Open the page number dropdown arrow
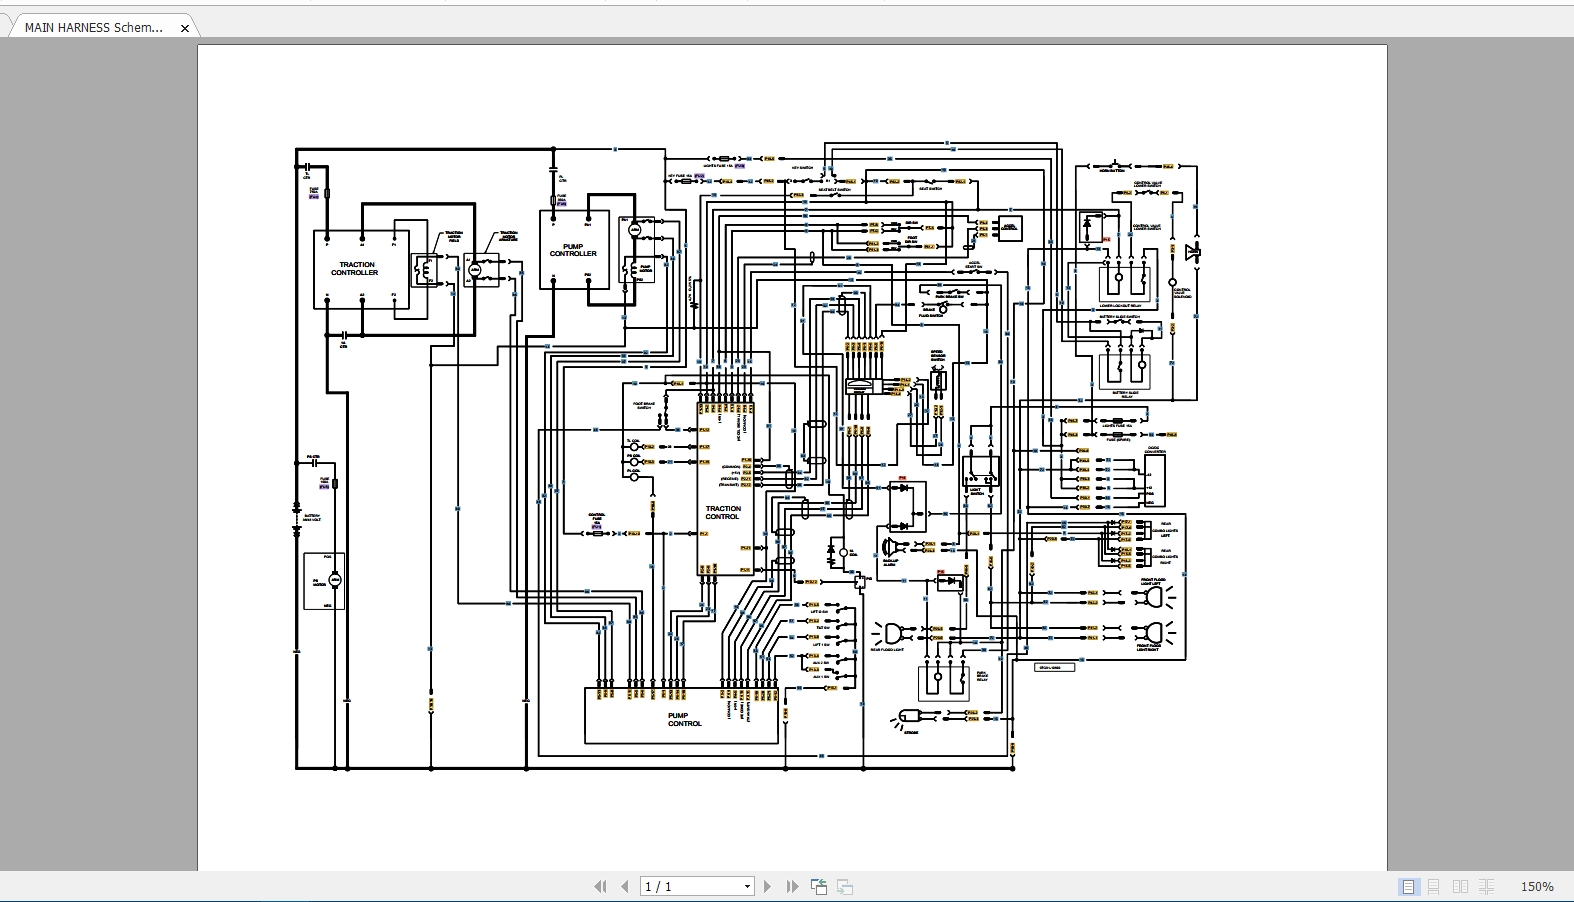Screen dimensions: 1574x902 [x=747, y=886]
